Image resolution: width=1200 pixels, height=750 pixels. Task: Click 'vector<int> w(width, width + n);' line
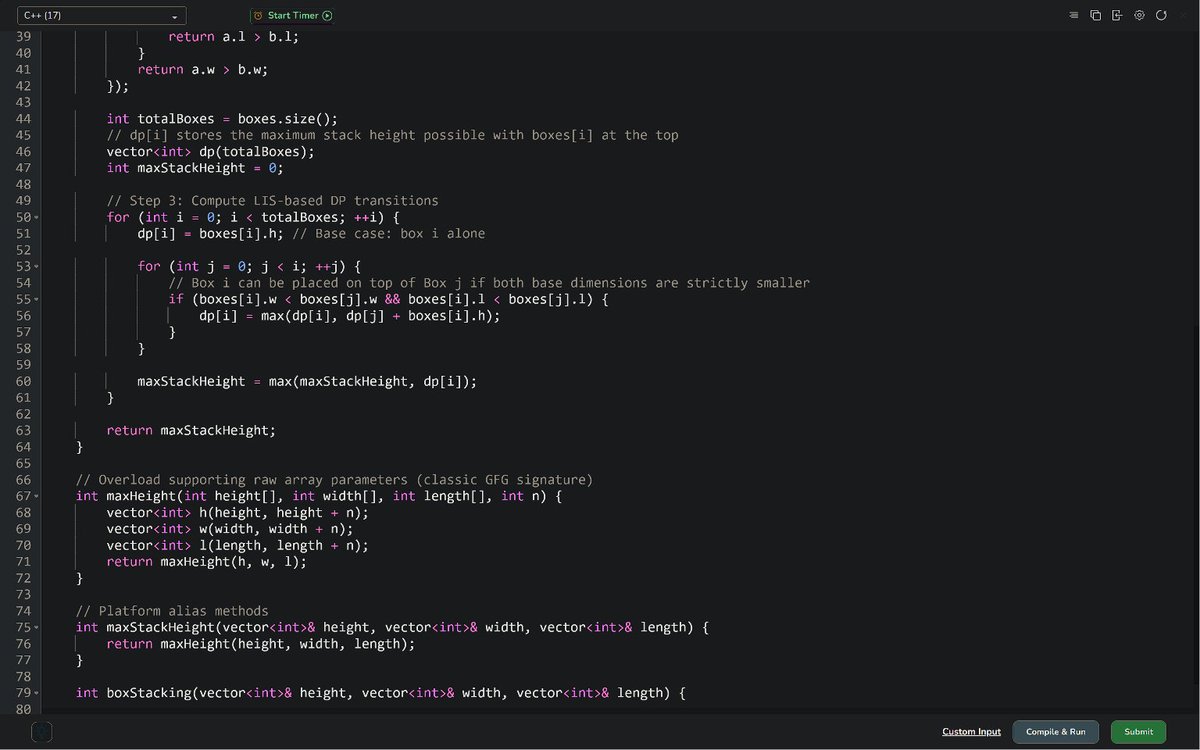pos(230,529)
